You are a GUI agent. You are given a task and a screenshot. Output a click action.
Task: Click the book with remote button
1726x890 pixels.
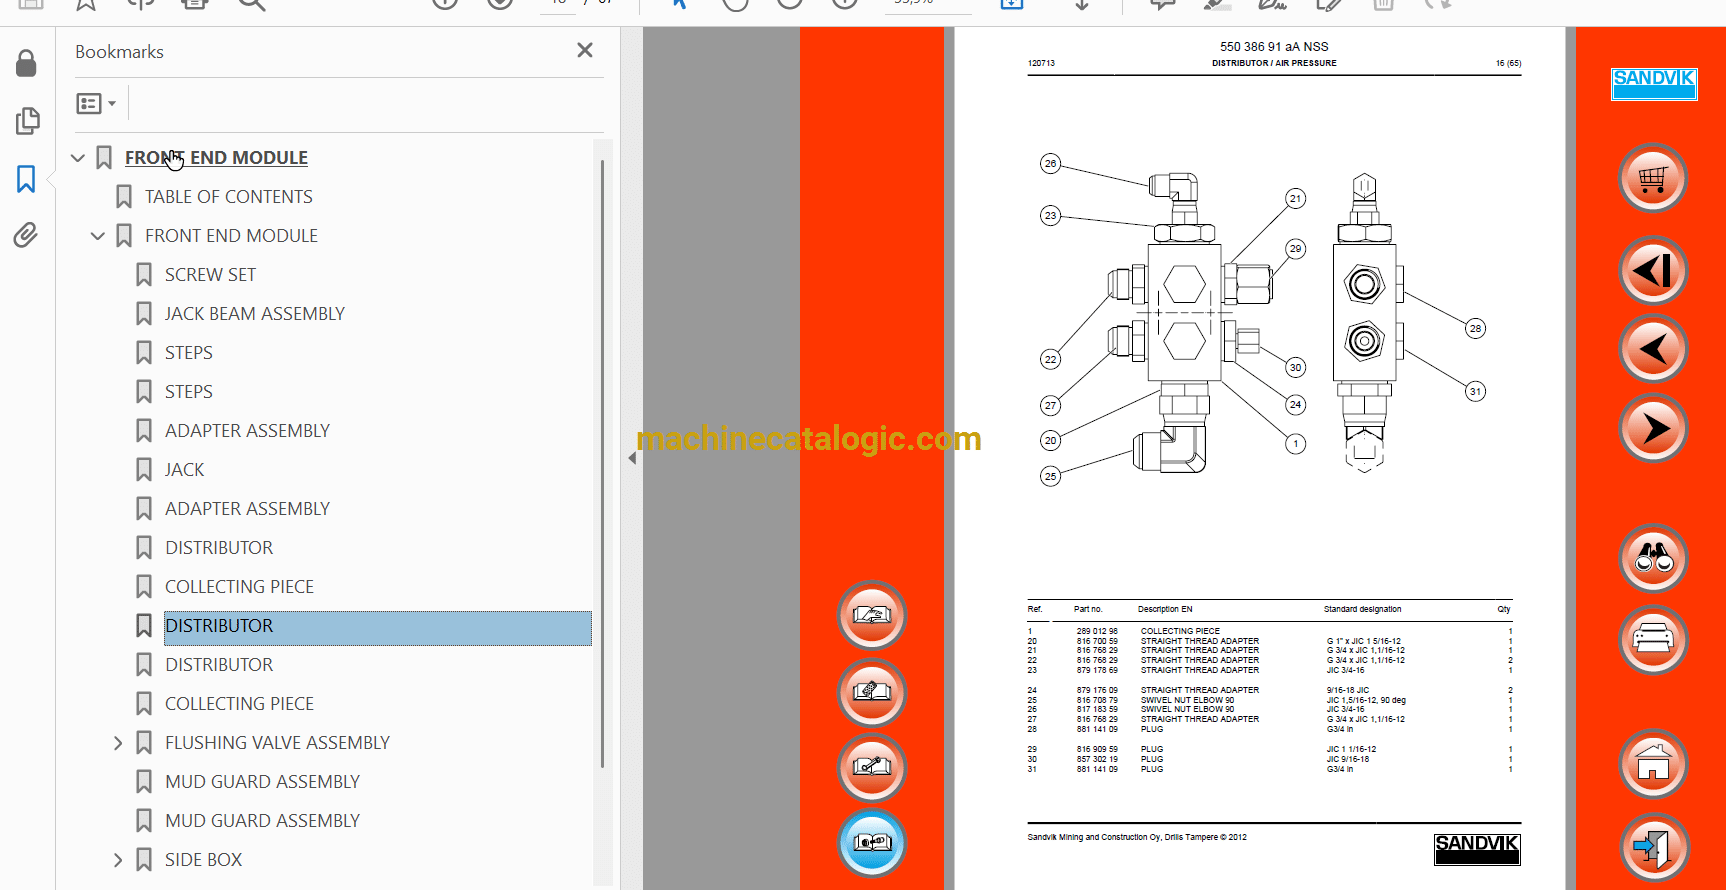click(x=872, y=692)
